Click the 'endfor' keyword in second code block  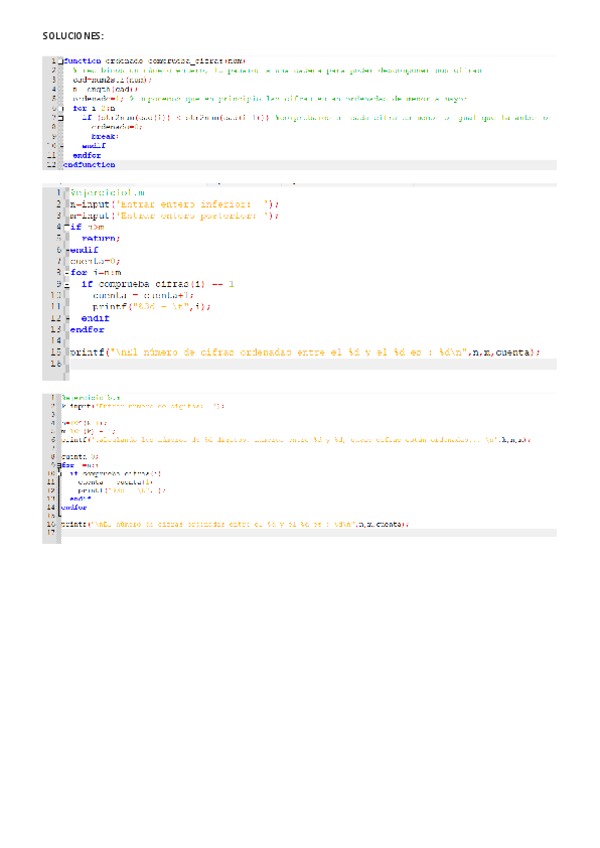click(87, 329)
